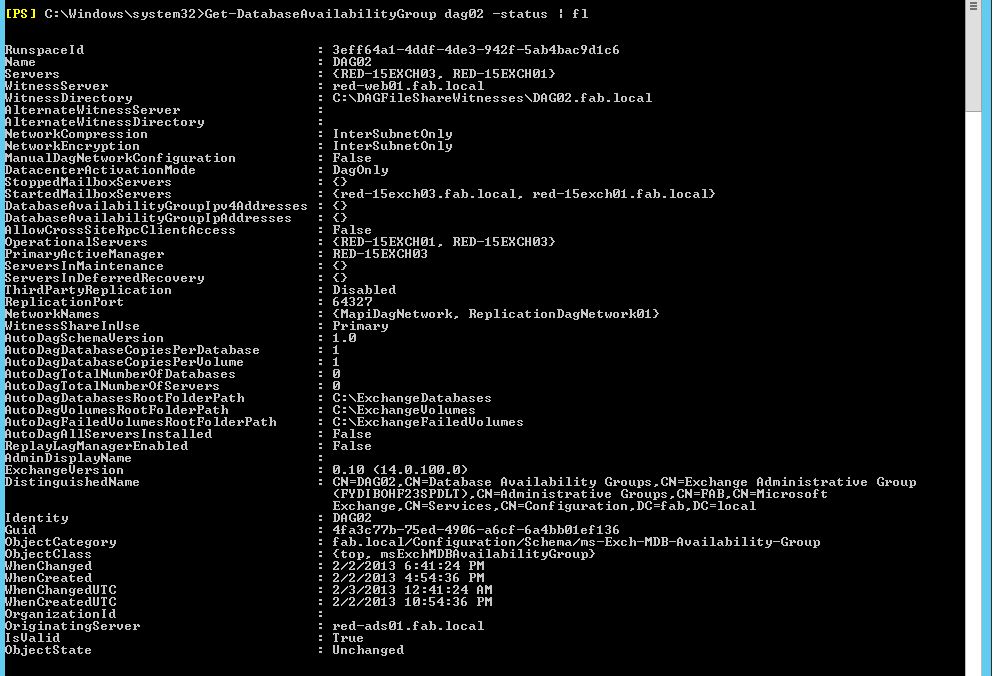Viewport: 993px width, 676px height.
Task: Click the RunspaceId GUID value
Action: point(476,50)
